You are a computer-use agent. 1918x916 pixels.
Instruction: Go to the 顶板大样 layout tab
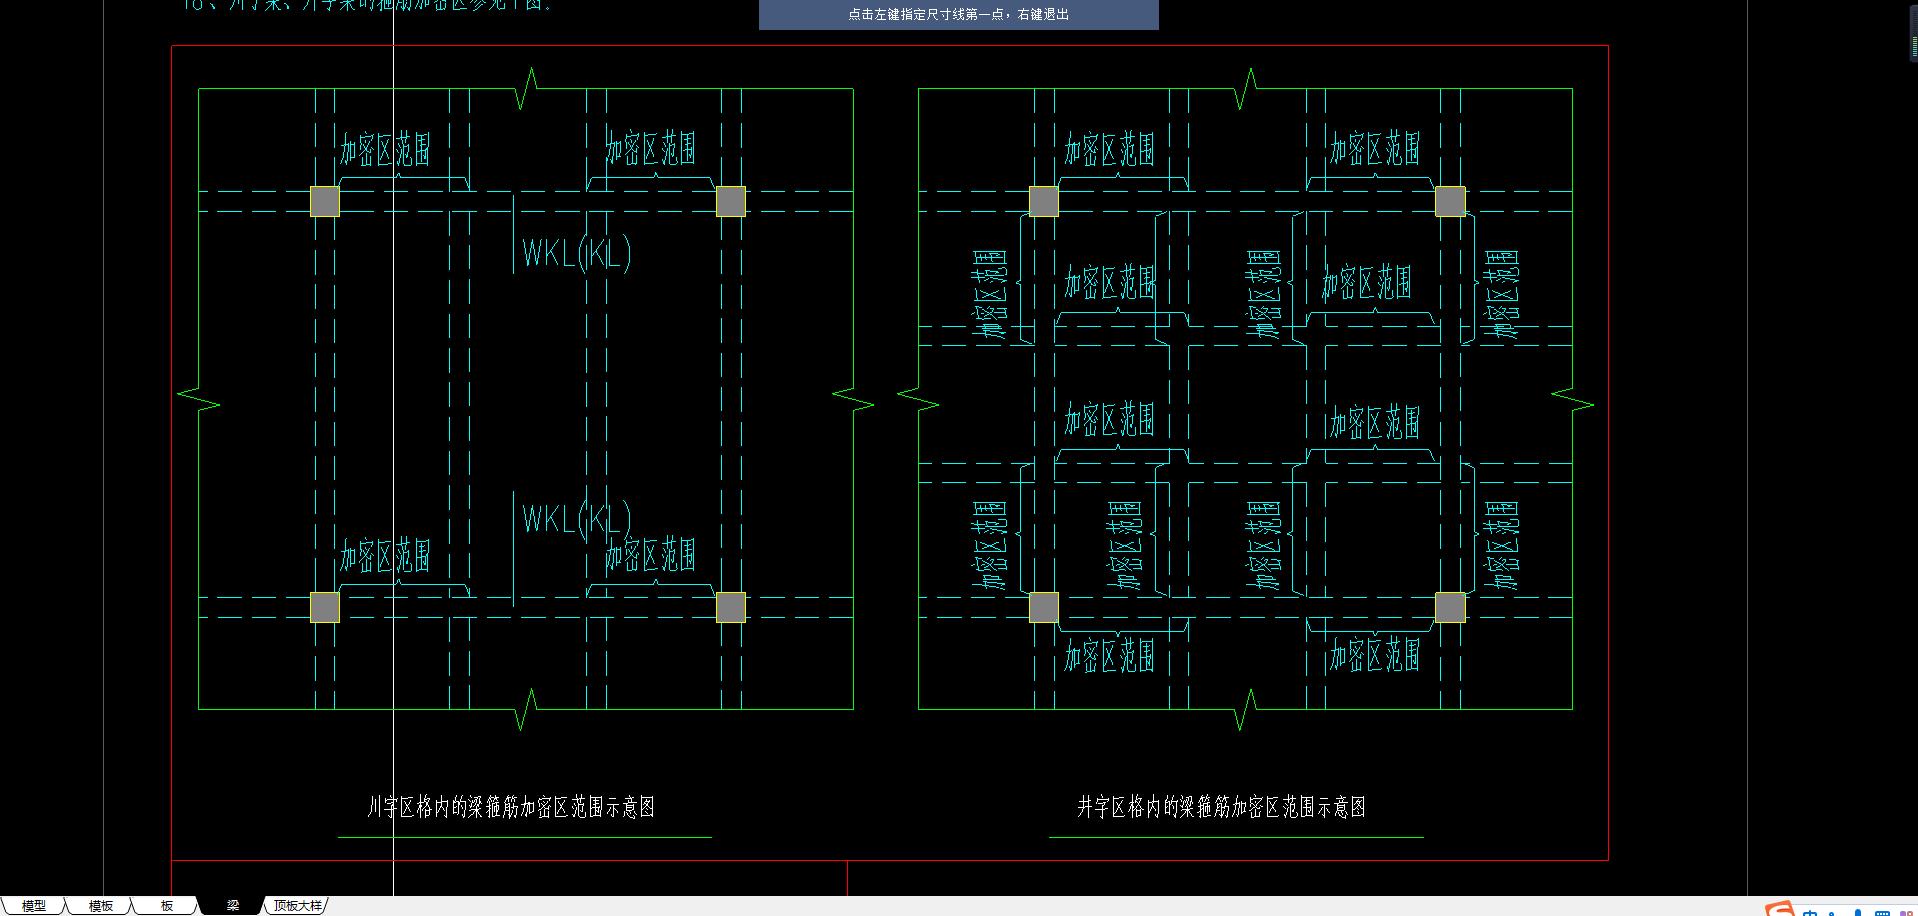[x=298, y=906]
